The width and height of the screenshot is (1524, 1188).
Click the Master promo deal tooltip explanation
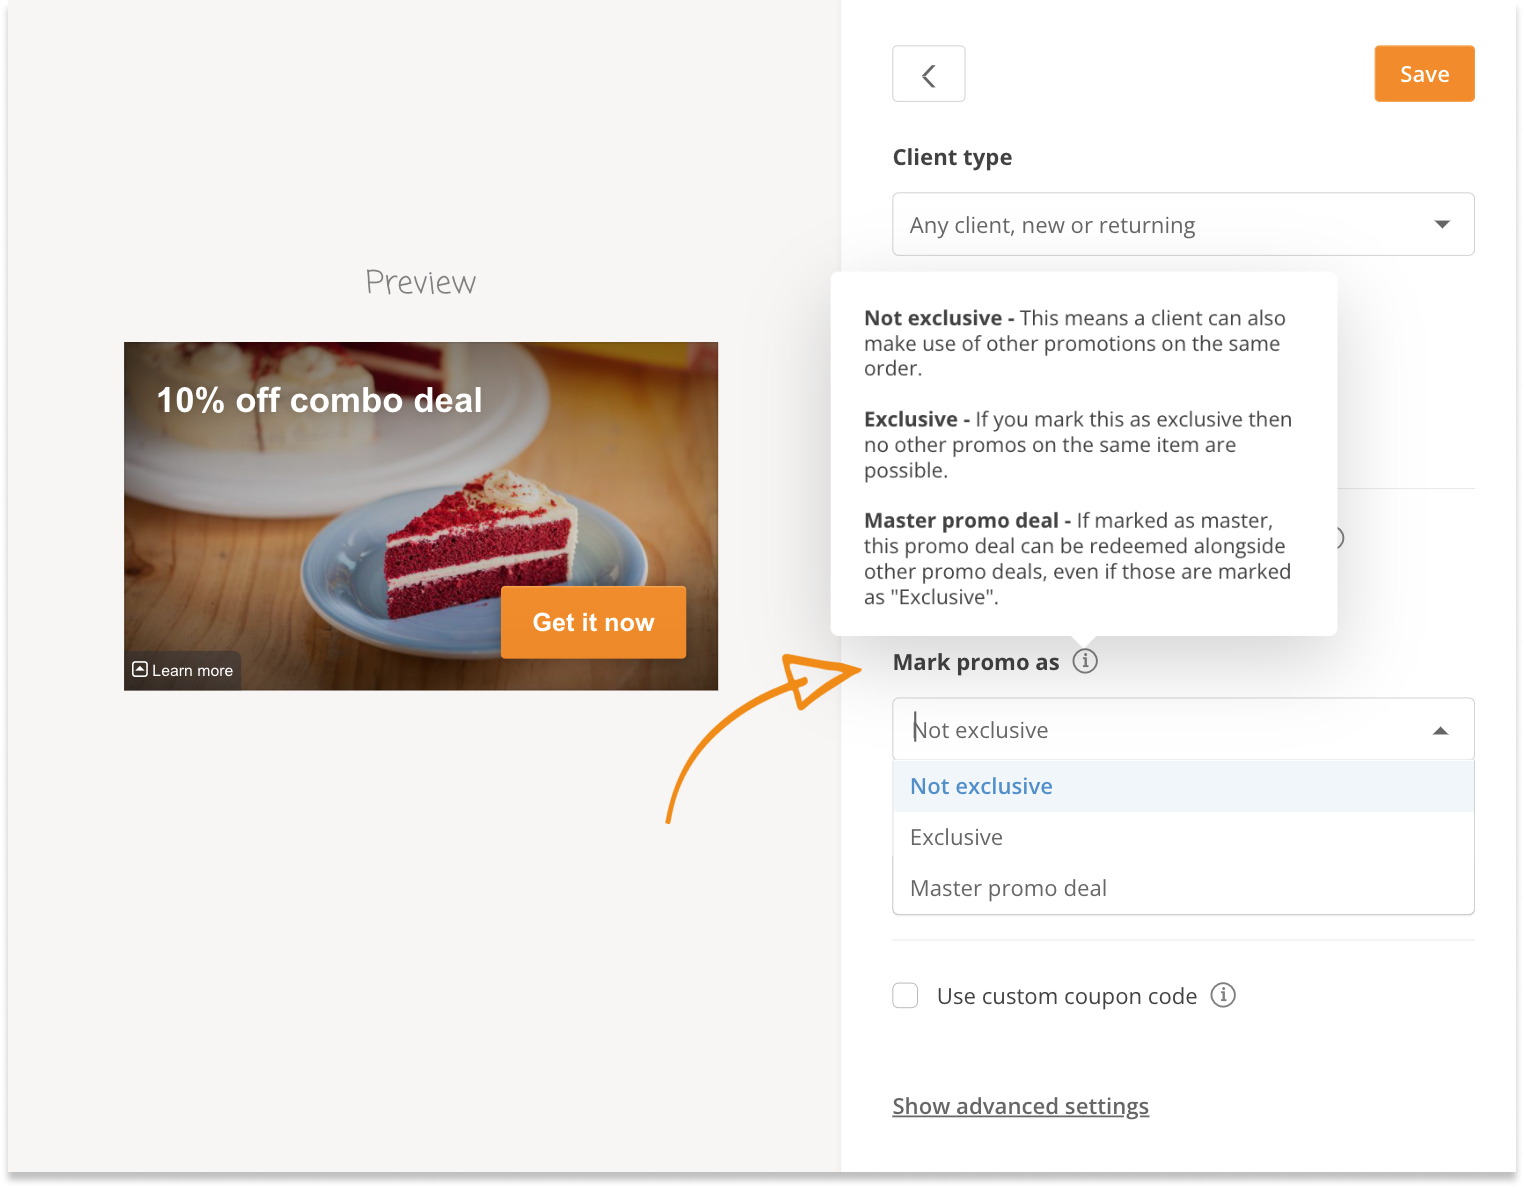coord(1078,558)
